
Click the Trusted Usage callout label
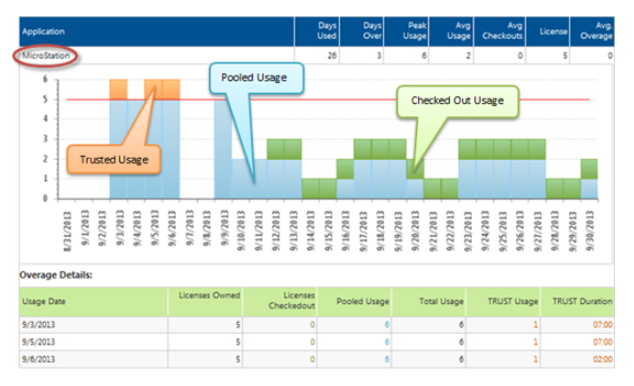114,160
